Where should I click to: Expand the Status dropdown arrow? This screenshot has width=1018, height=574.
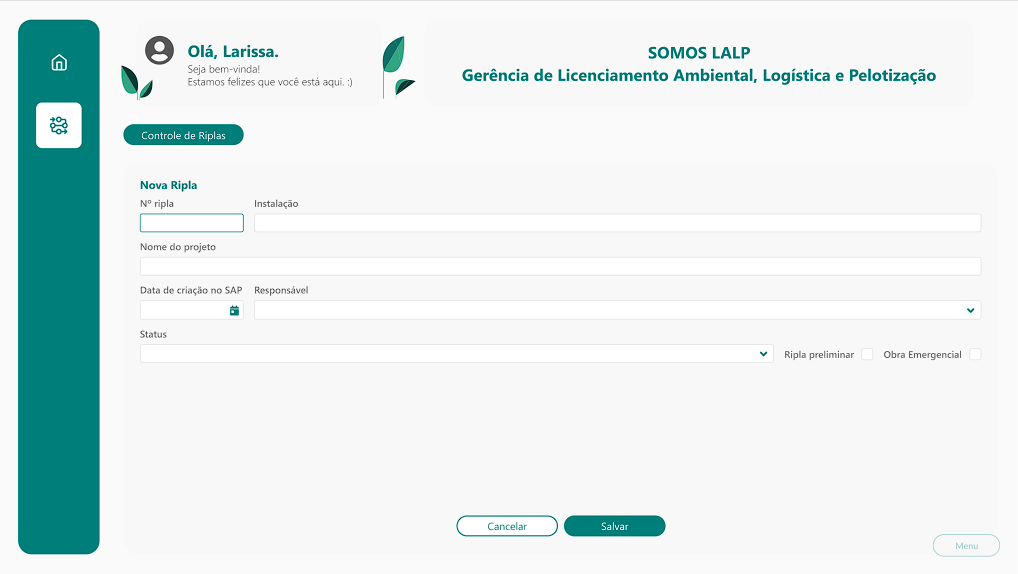click(764, 354)
